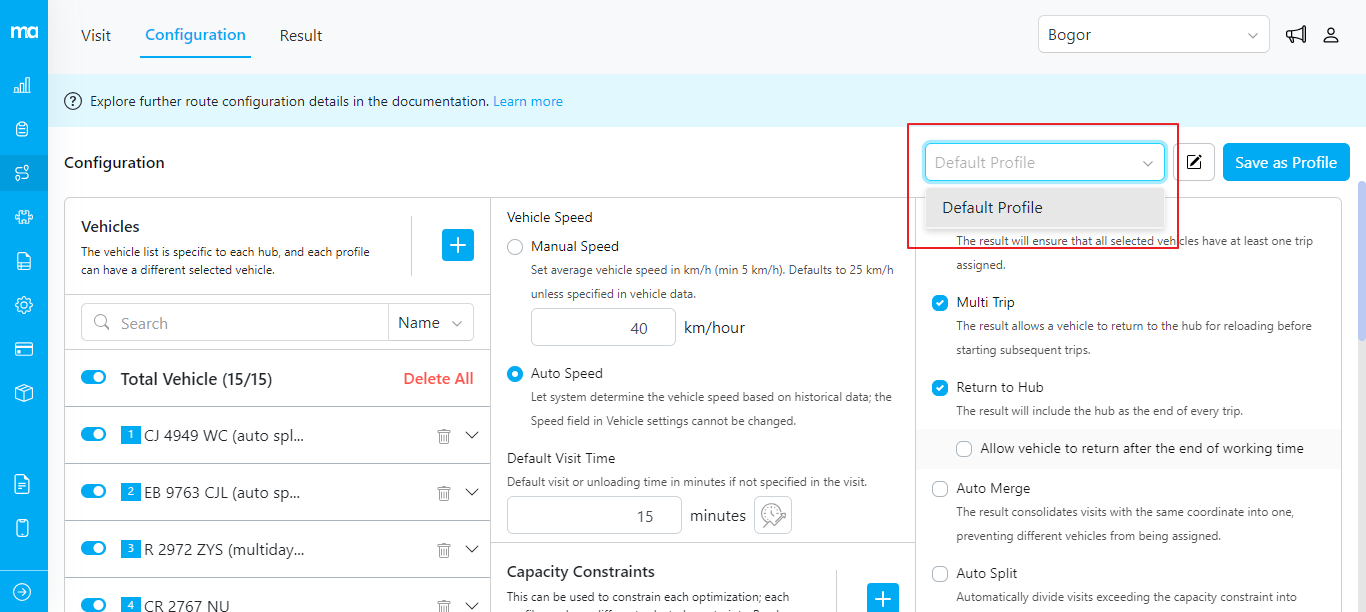Click the edit profile pencil icon
Image resolution: width=1366 pixels, height=612 pixels.
[1194, 162]
